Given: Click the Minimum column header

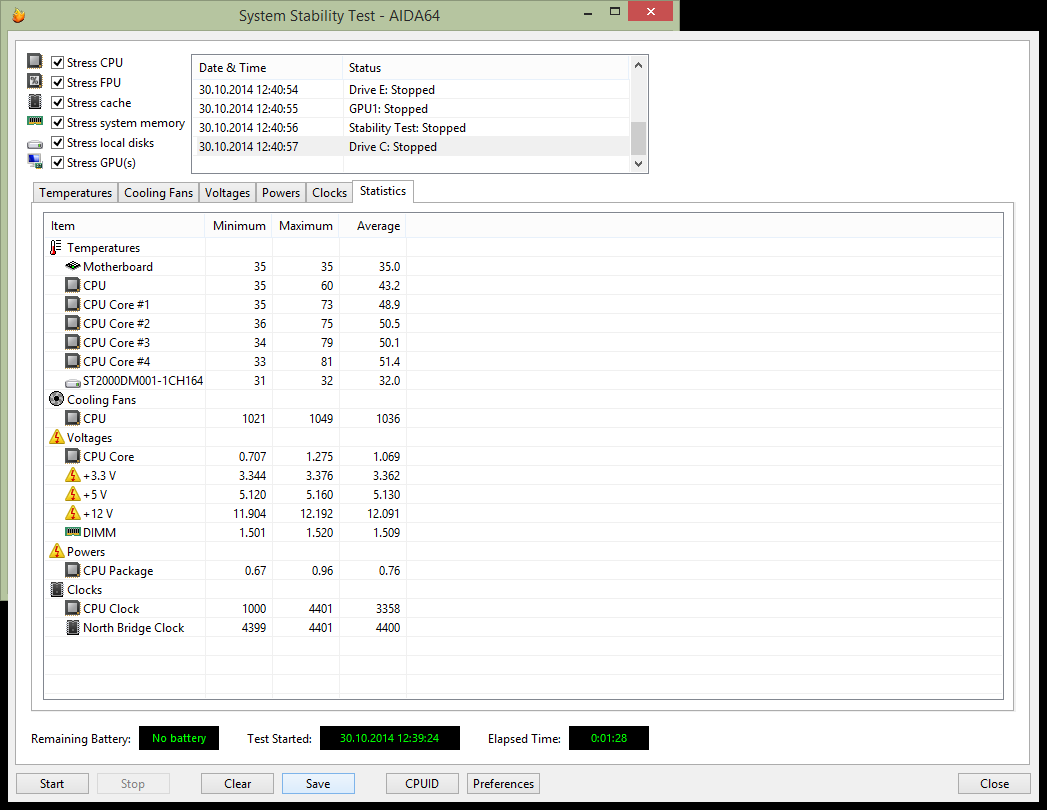Looking at the screenshot, I should tap(238, 226).
